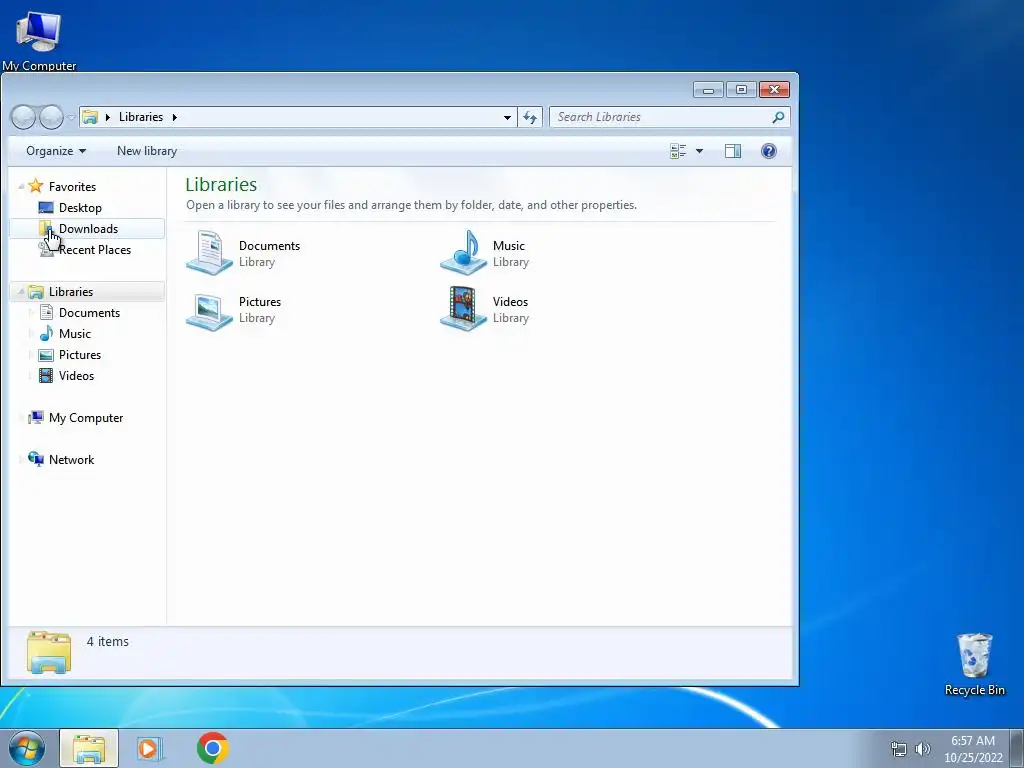Screen dimensions: 1024x768
Task: Open previous locations dropdown in address bar
Action: pos(507,118)
